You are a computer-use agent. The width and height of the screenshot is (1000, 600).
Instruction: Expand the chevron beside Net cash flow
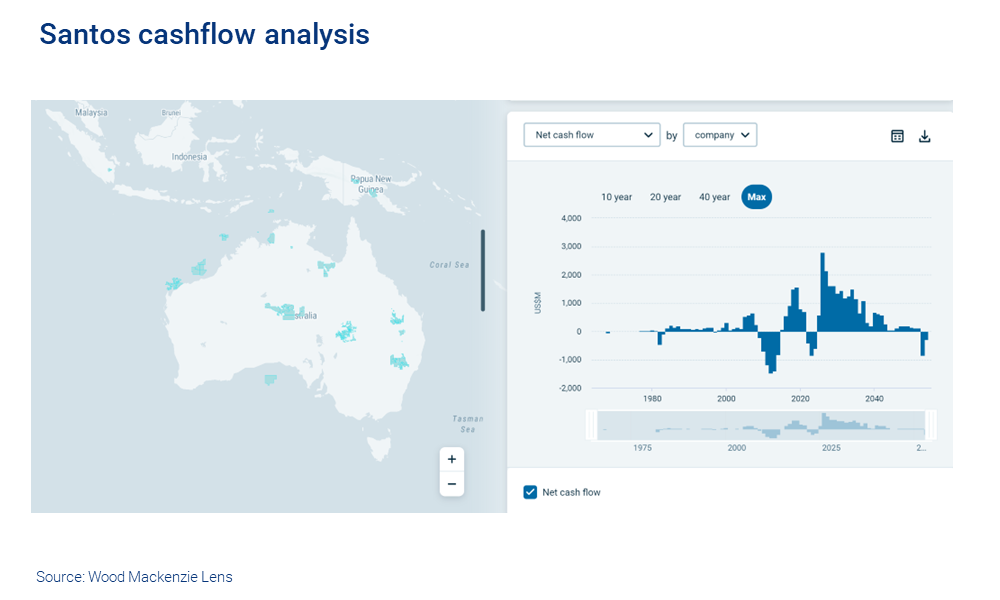coord(648,135)
